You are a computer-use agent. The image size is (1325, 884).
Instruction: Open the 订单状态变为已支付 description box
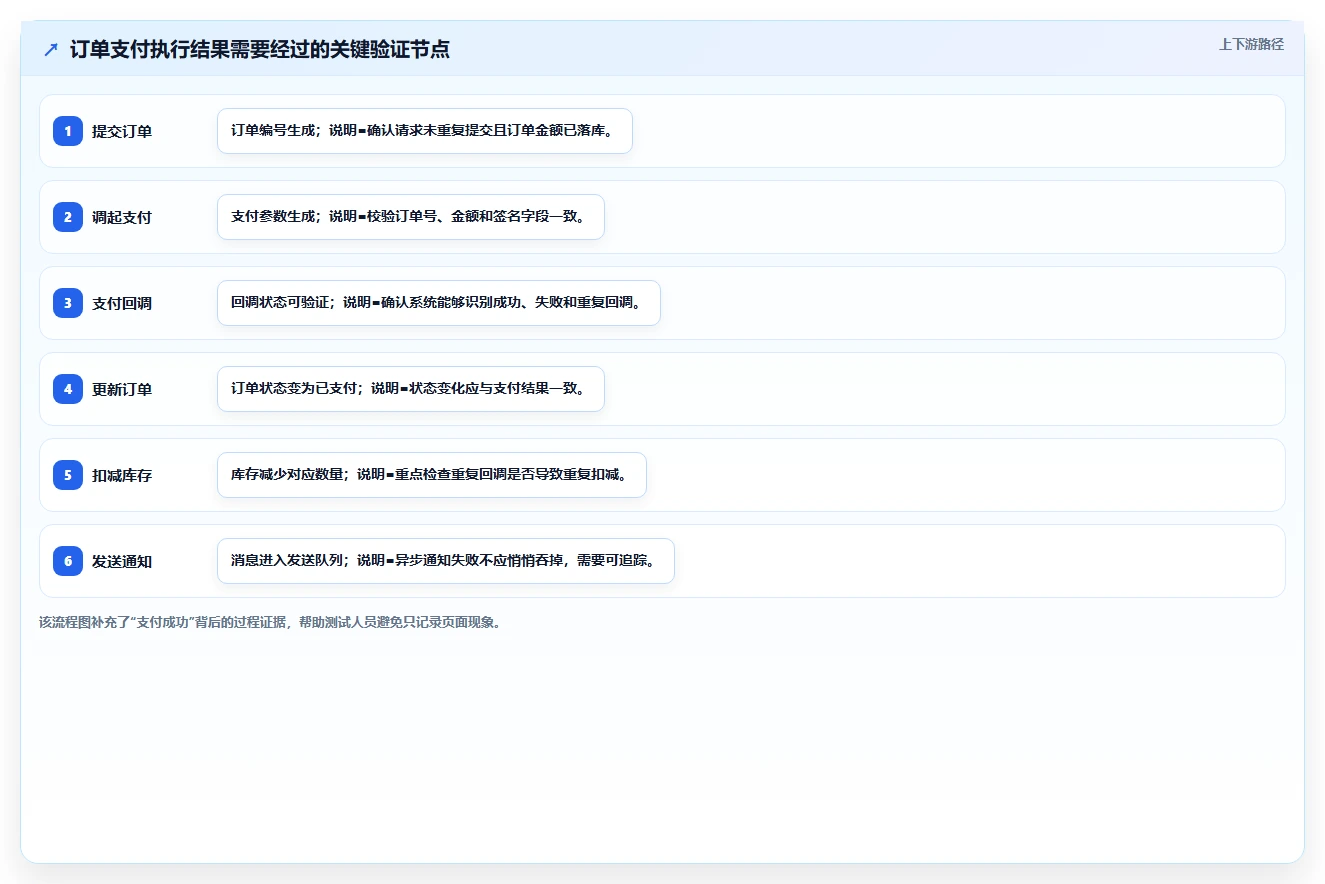[411, 389]
